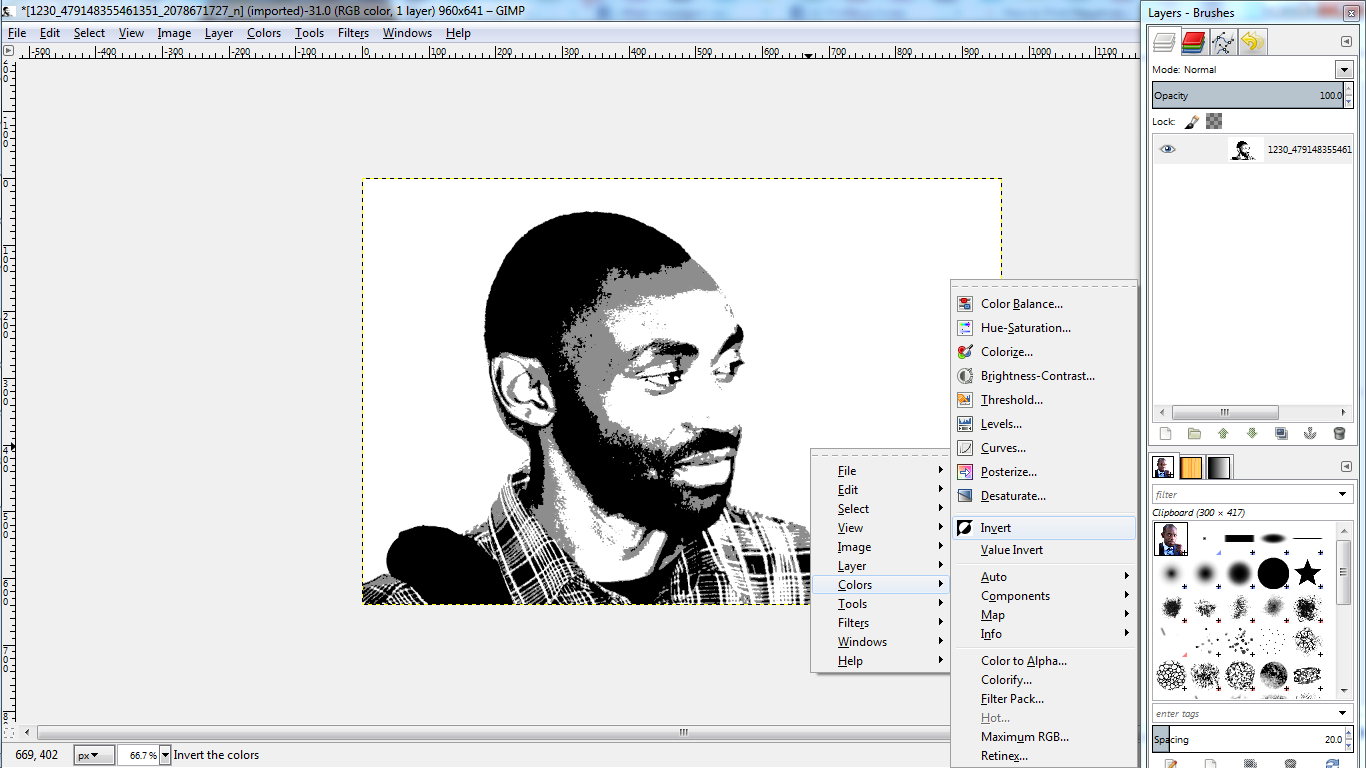Open the enter tags dropdown
The image size is (1366, 768).
tap(1344, 713)
